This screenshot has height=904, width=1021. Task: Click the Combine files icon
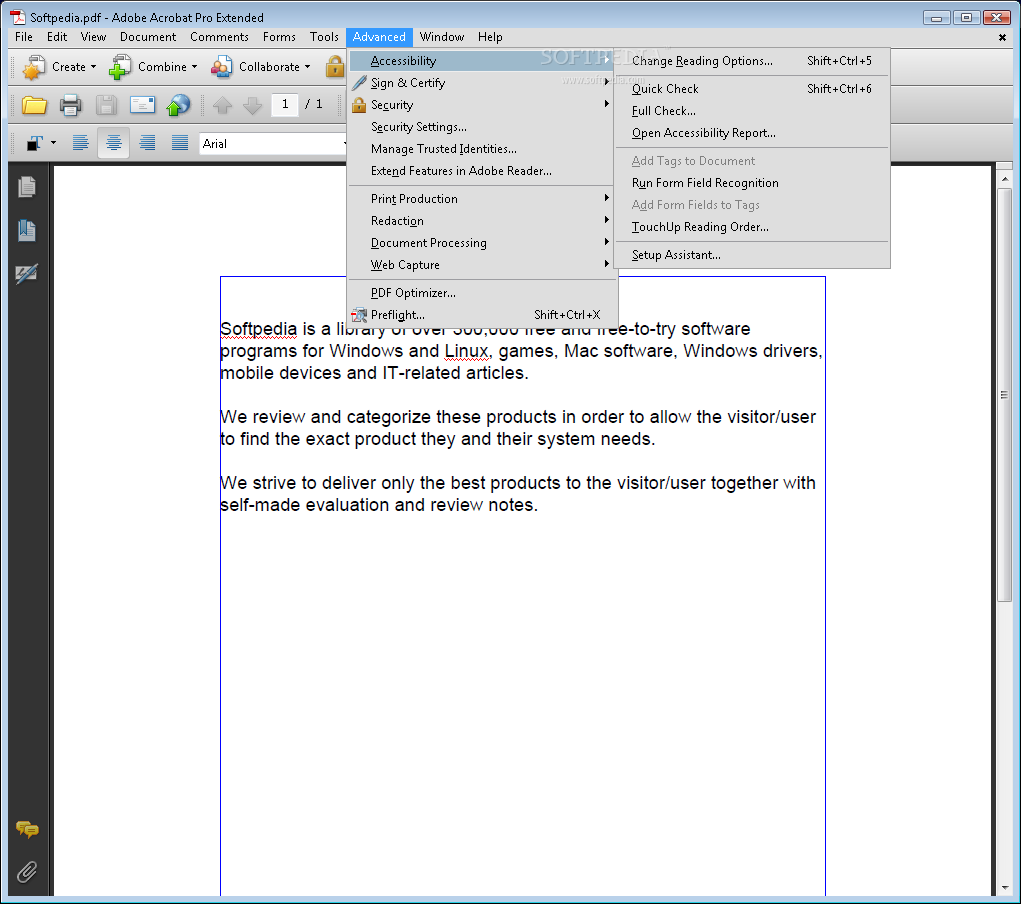(x=119, y=66)
